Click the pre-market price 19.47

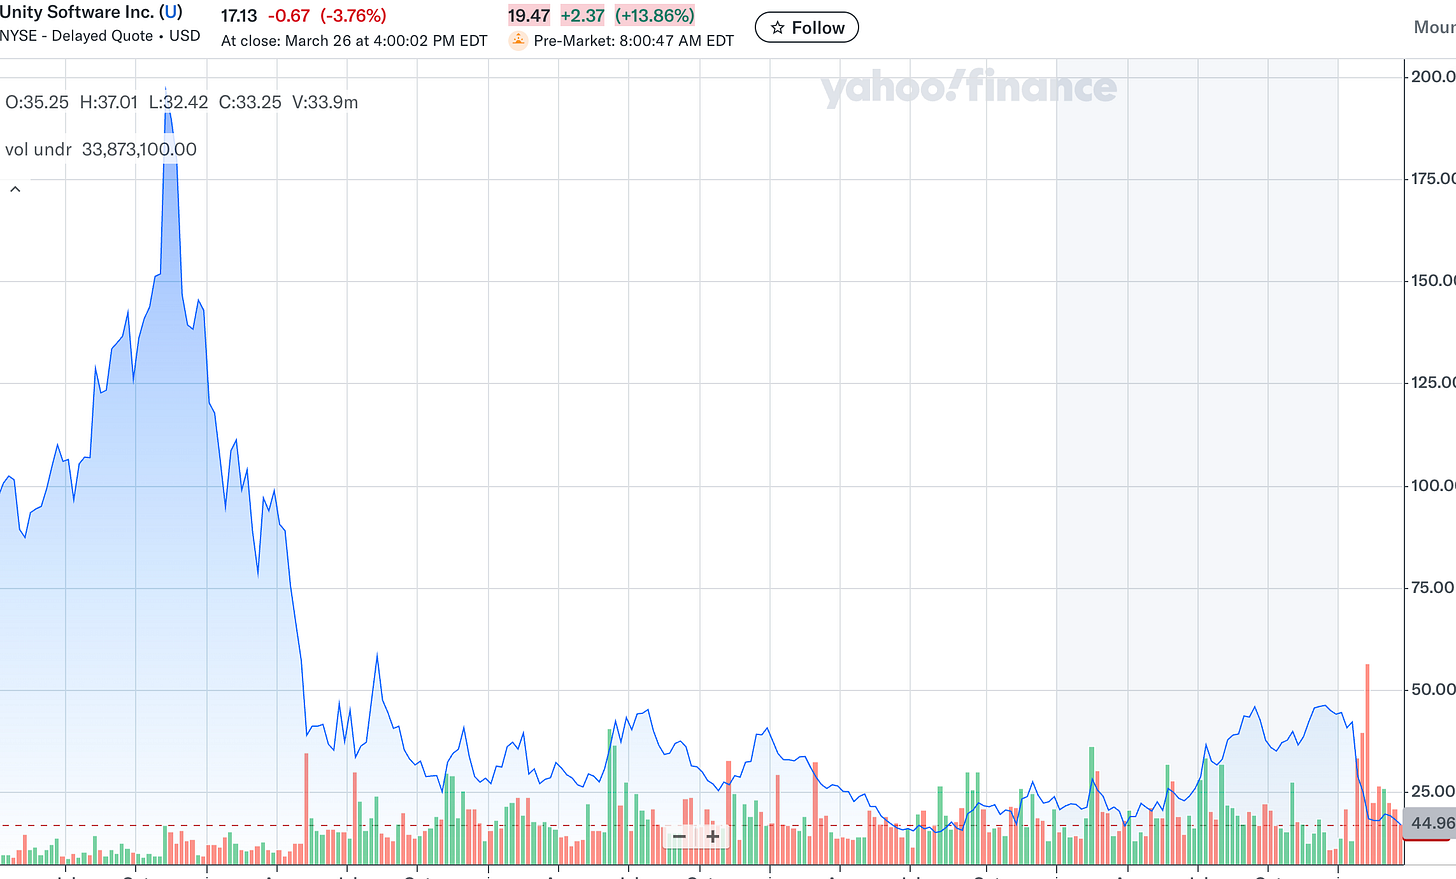[x=529, y=16]
